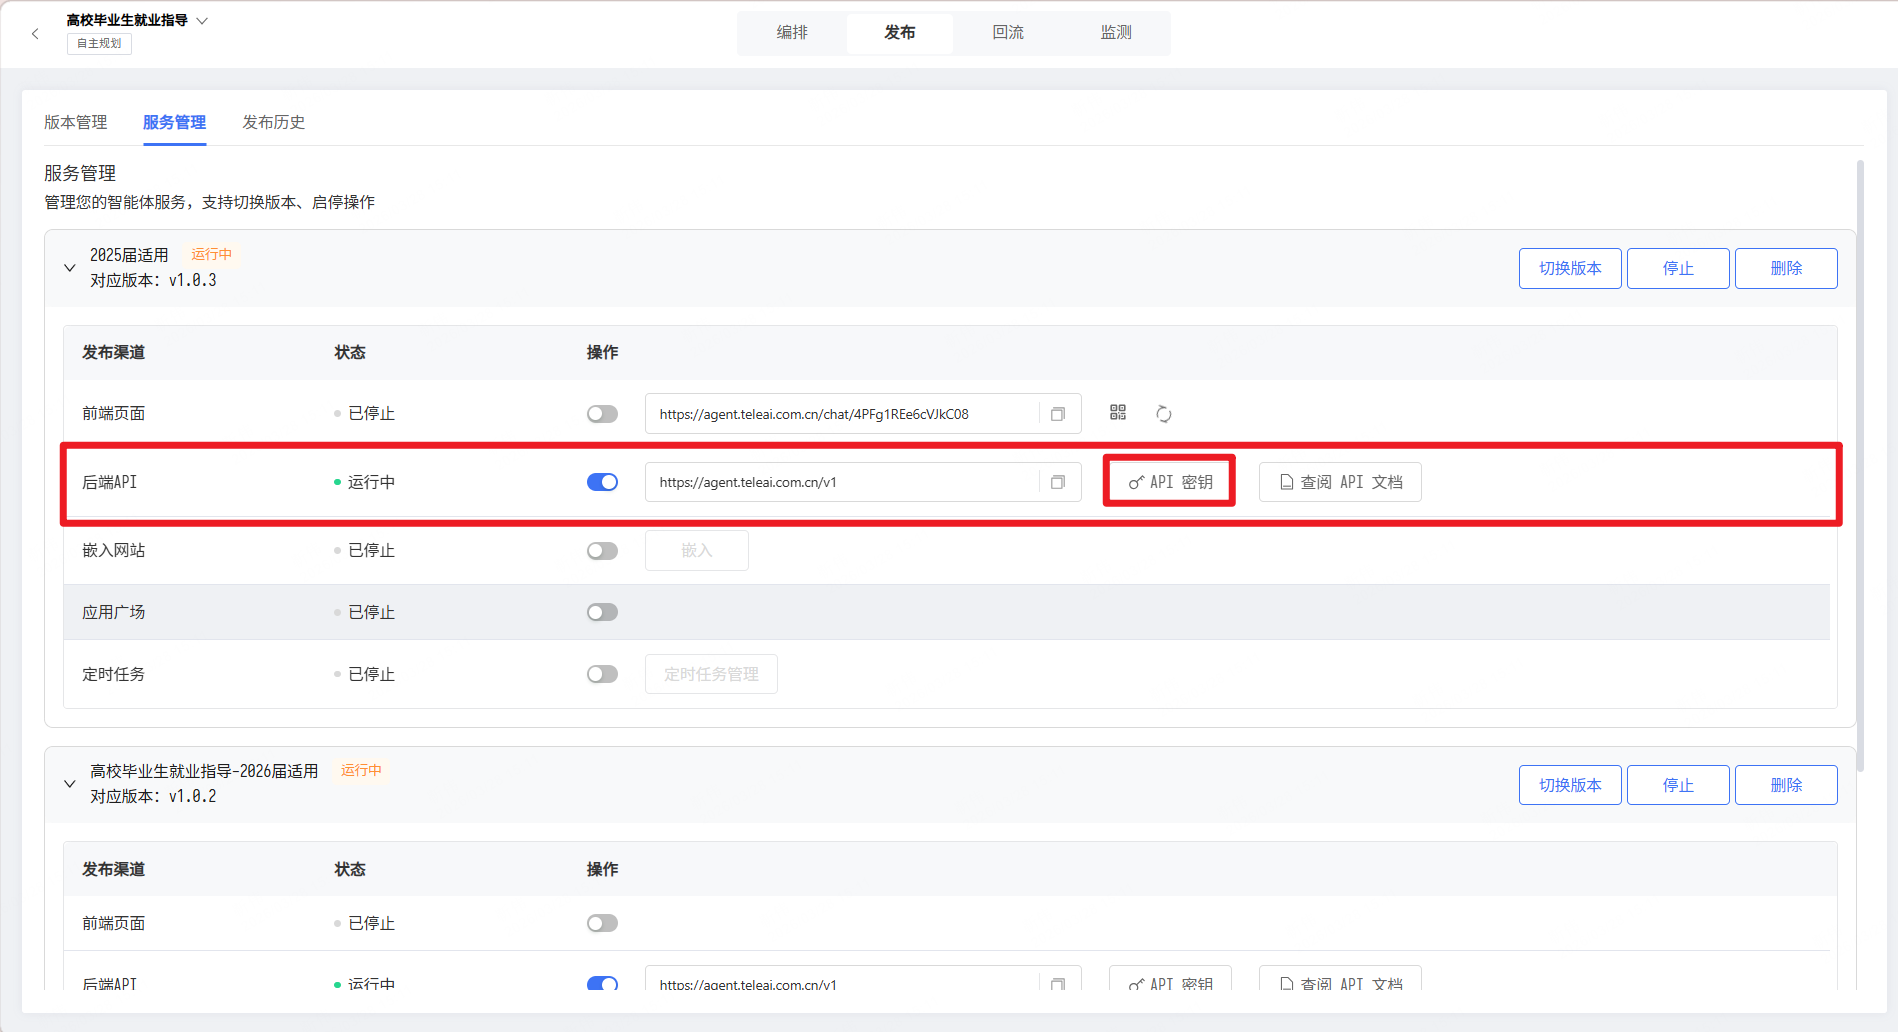
Task: Refresh the front-end page link
Action: (x=1164, y=414)
